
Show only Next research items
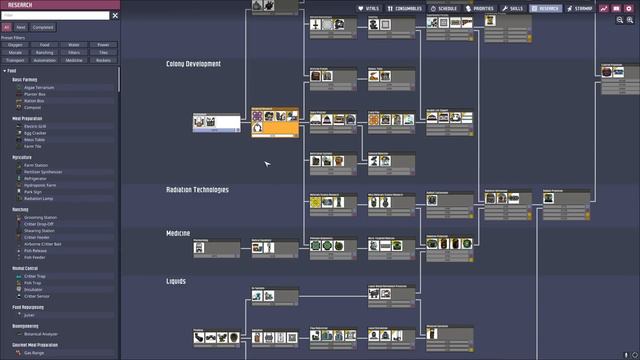point(21,27)
